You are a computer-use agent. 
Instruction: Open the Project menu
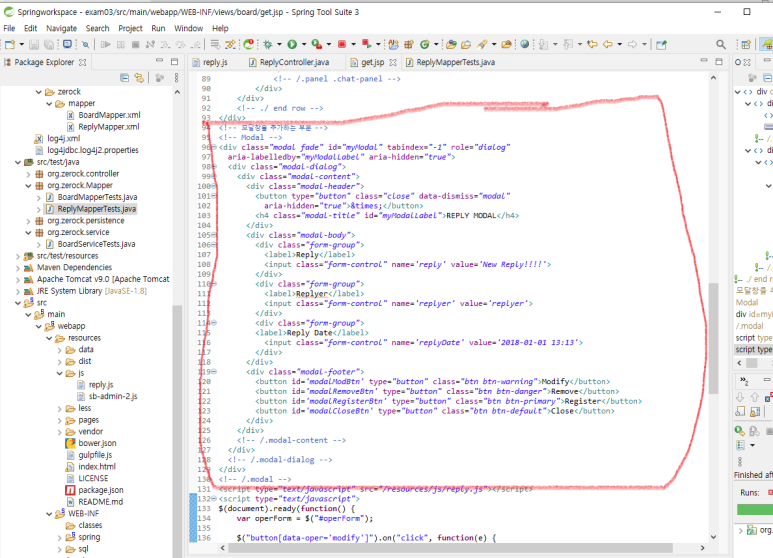(130, 28)
